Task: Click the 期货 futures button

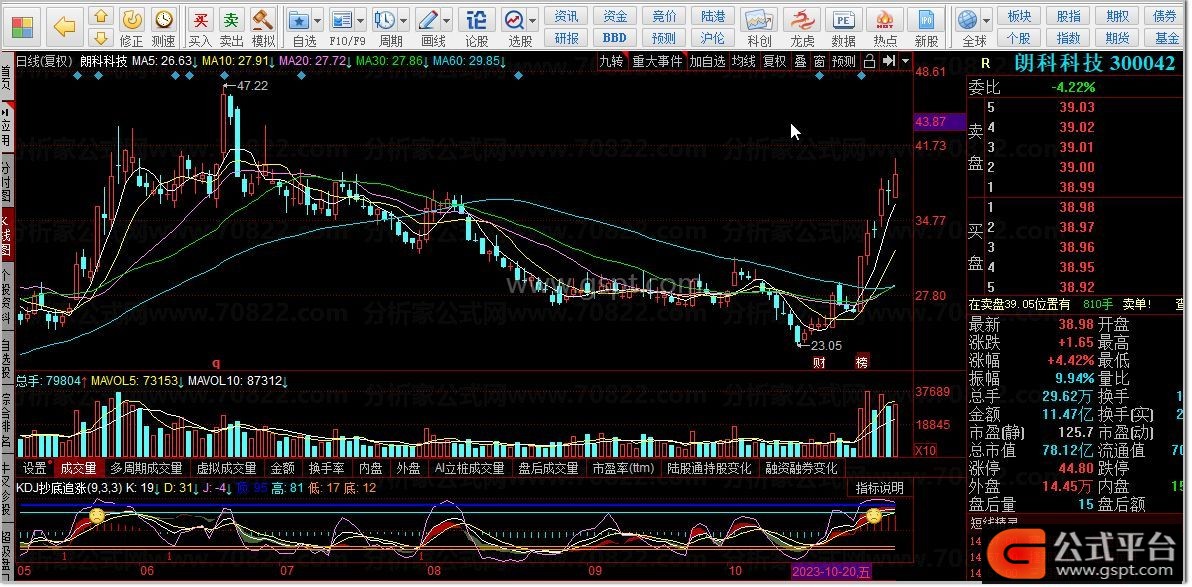Action: pos(1117,37)
